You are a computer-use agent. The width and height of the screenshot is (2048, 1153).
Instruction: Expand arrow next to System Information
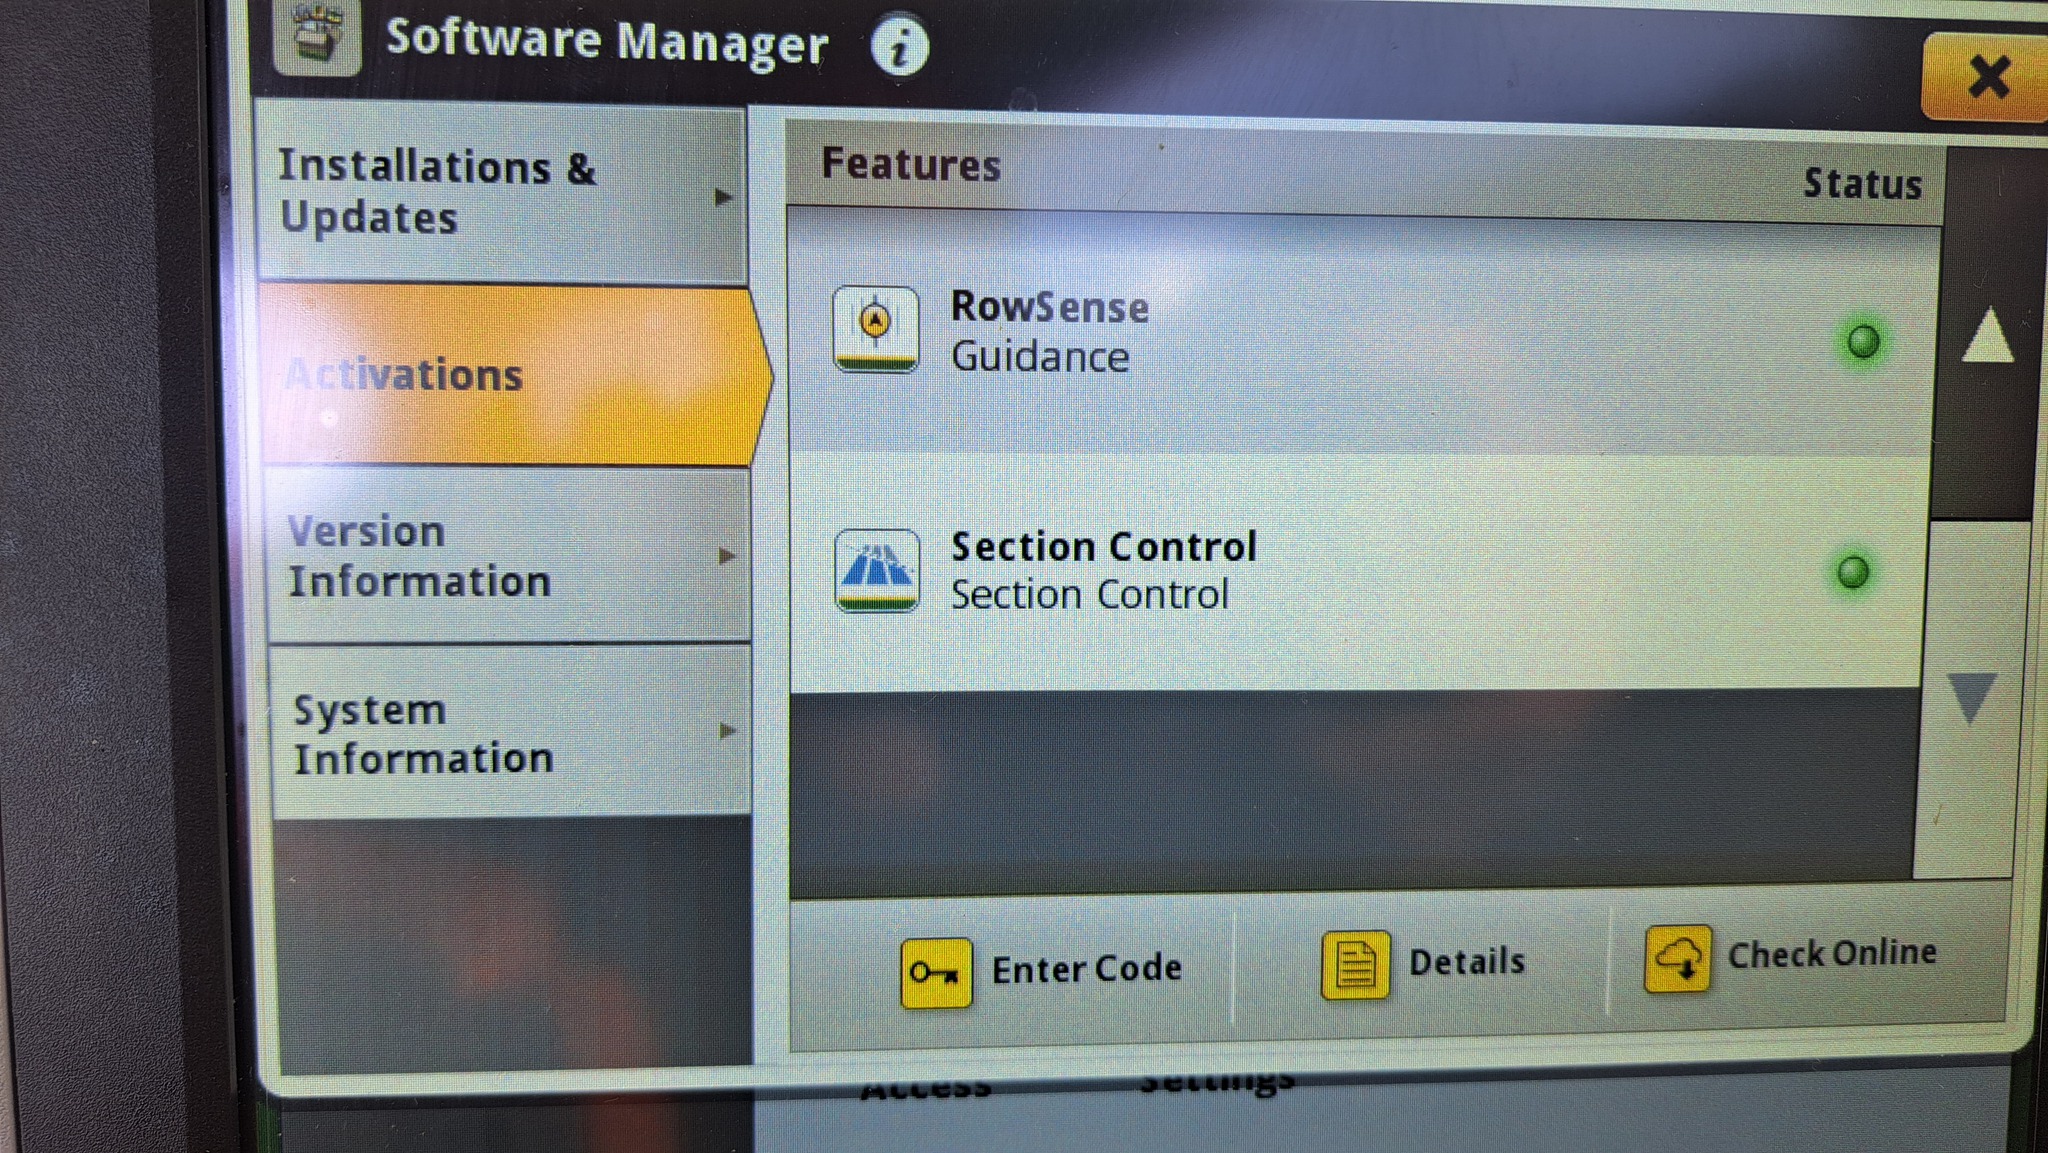pos(728,731)
